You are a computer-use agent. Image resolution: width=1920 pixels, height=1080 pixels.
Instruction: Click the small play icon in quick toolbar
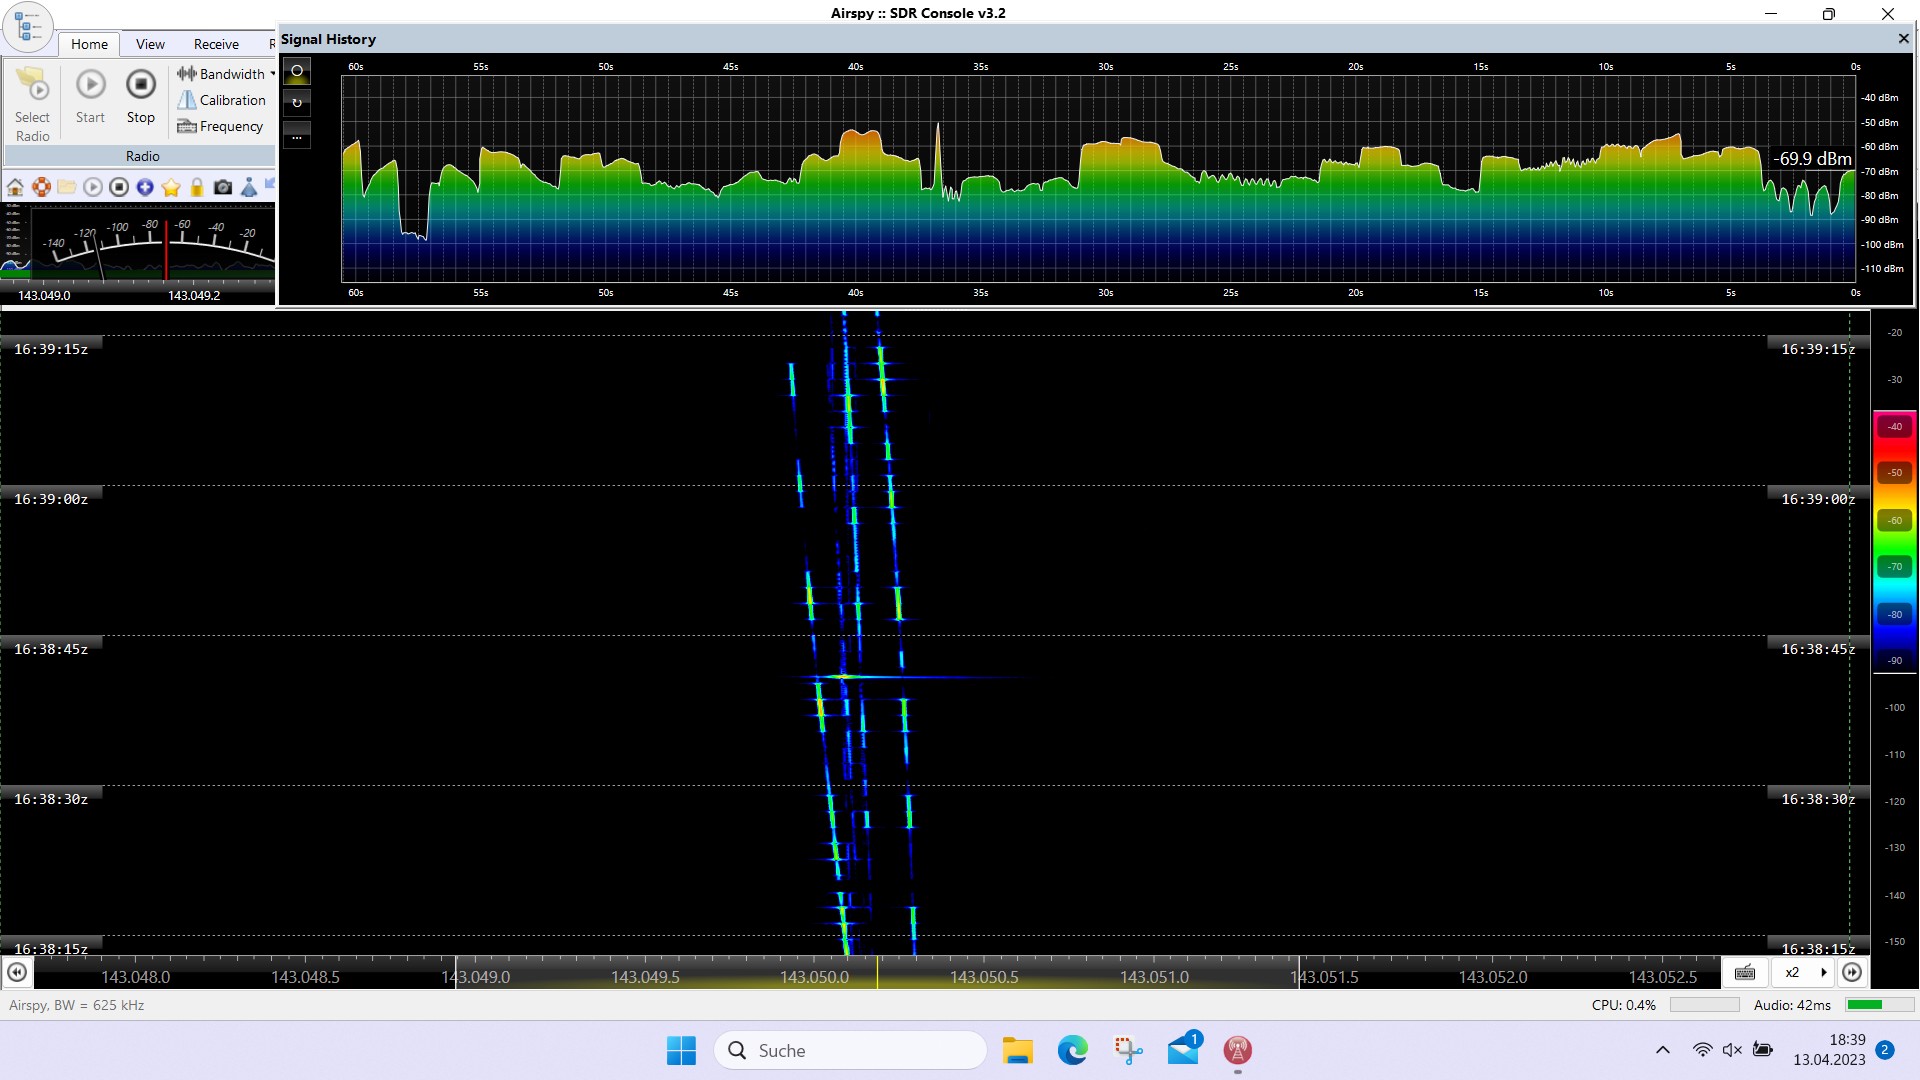click(x=93, y=187)
